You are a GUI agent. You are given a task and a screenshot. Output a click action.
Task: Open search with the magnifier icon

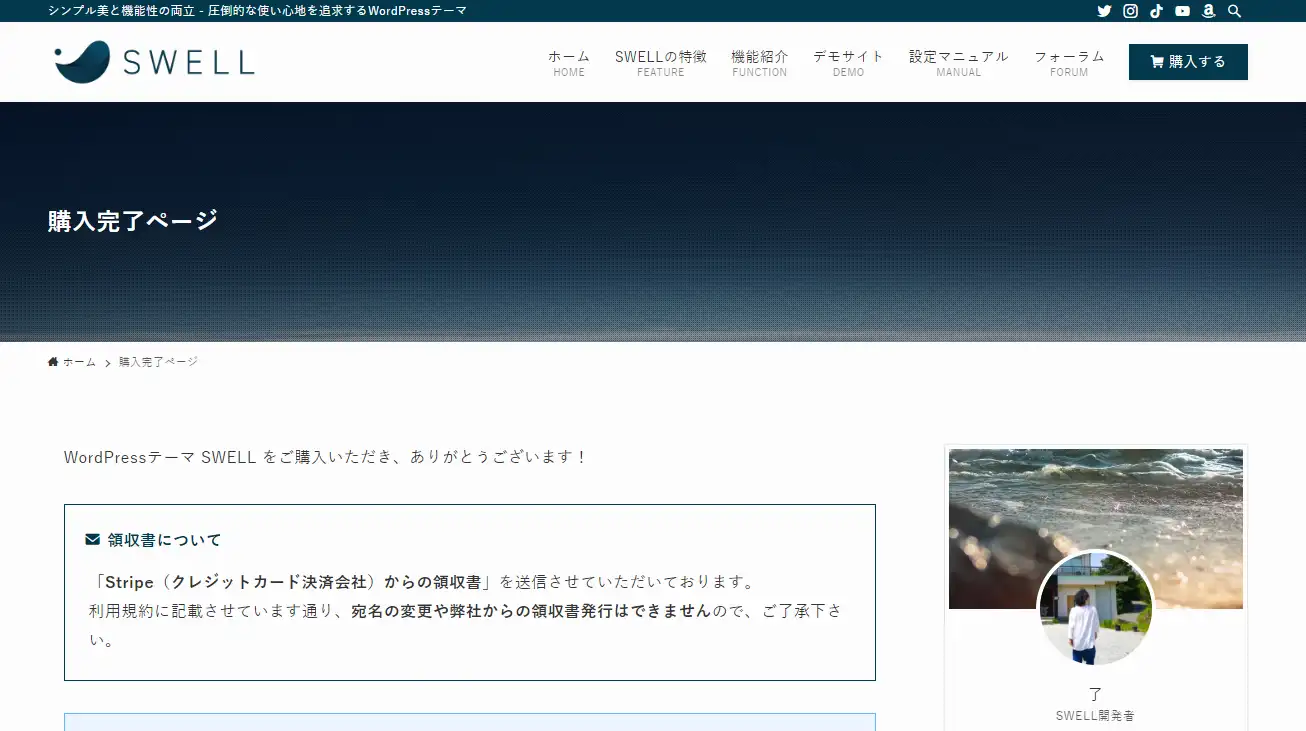[1234, 11]
